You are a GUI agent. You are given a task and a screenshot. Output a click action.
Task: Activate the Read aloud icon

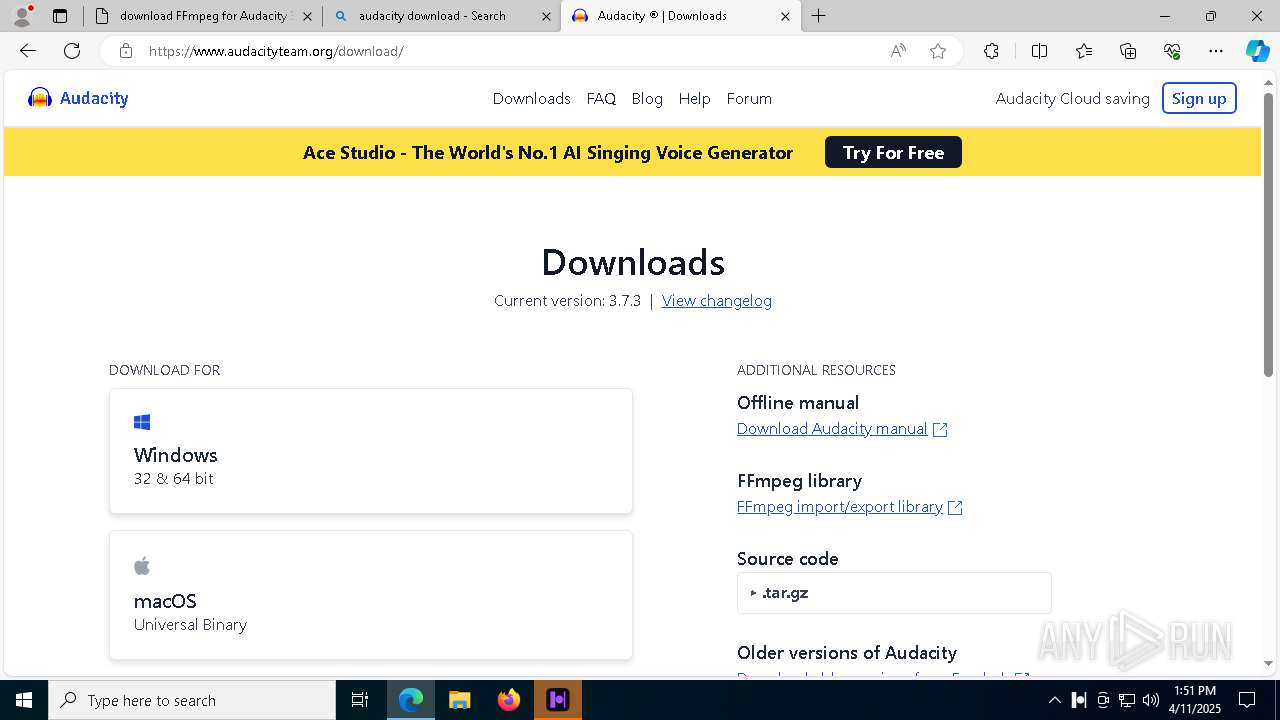pyautogui.click(x=898, y=51)
